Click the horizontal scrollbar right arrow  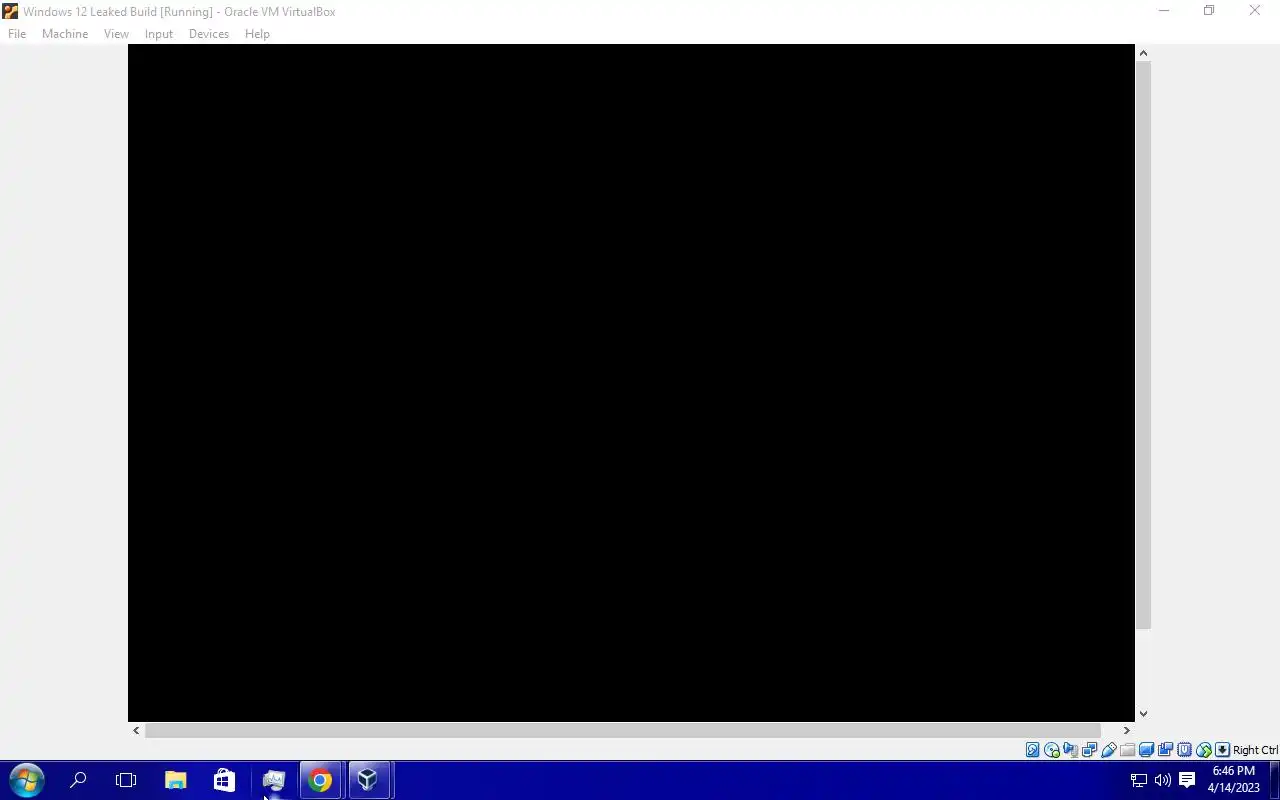(x=1126, y=731)
